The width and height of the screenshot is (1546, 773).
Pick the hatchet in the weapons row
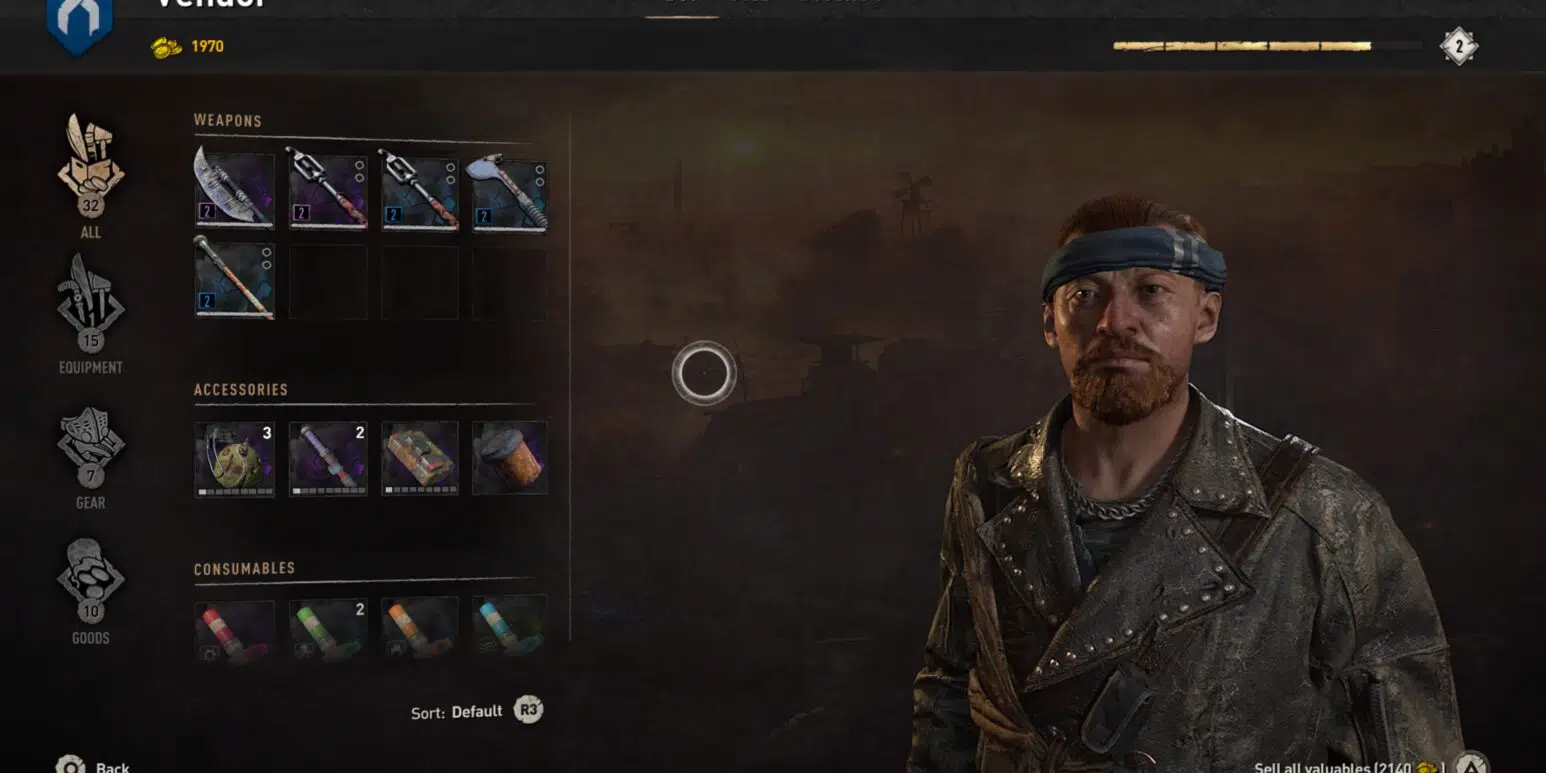tap(510, 190)
